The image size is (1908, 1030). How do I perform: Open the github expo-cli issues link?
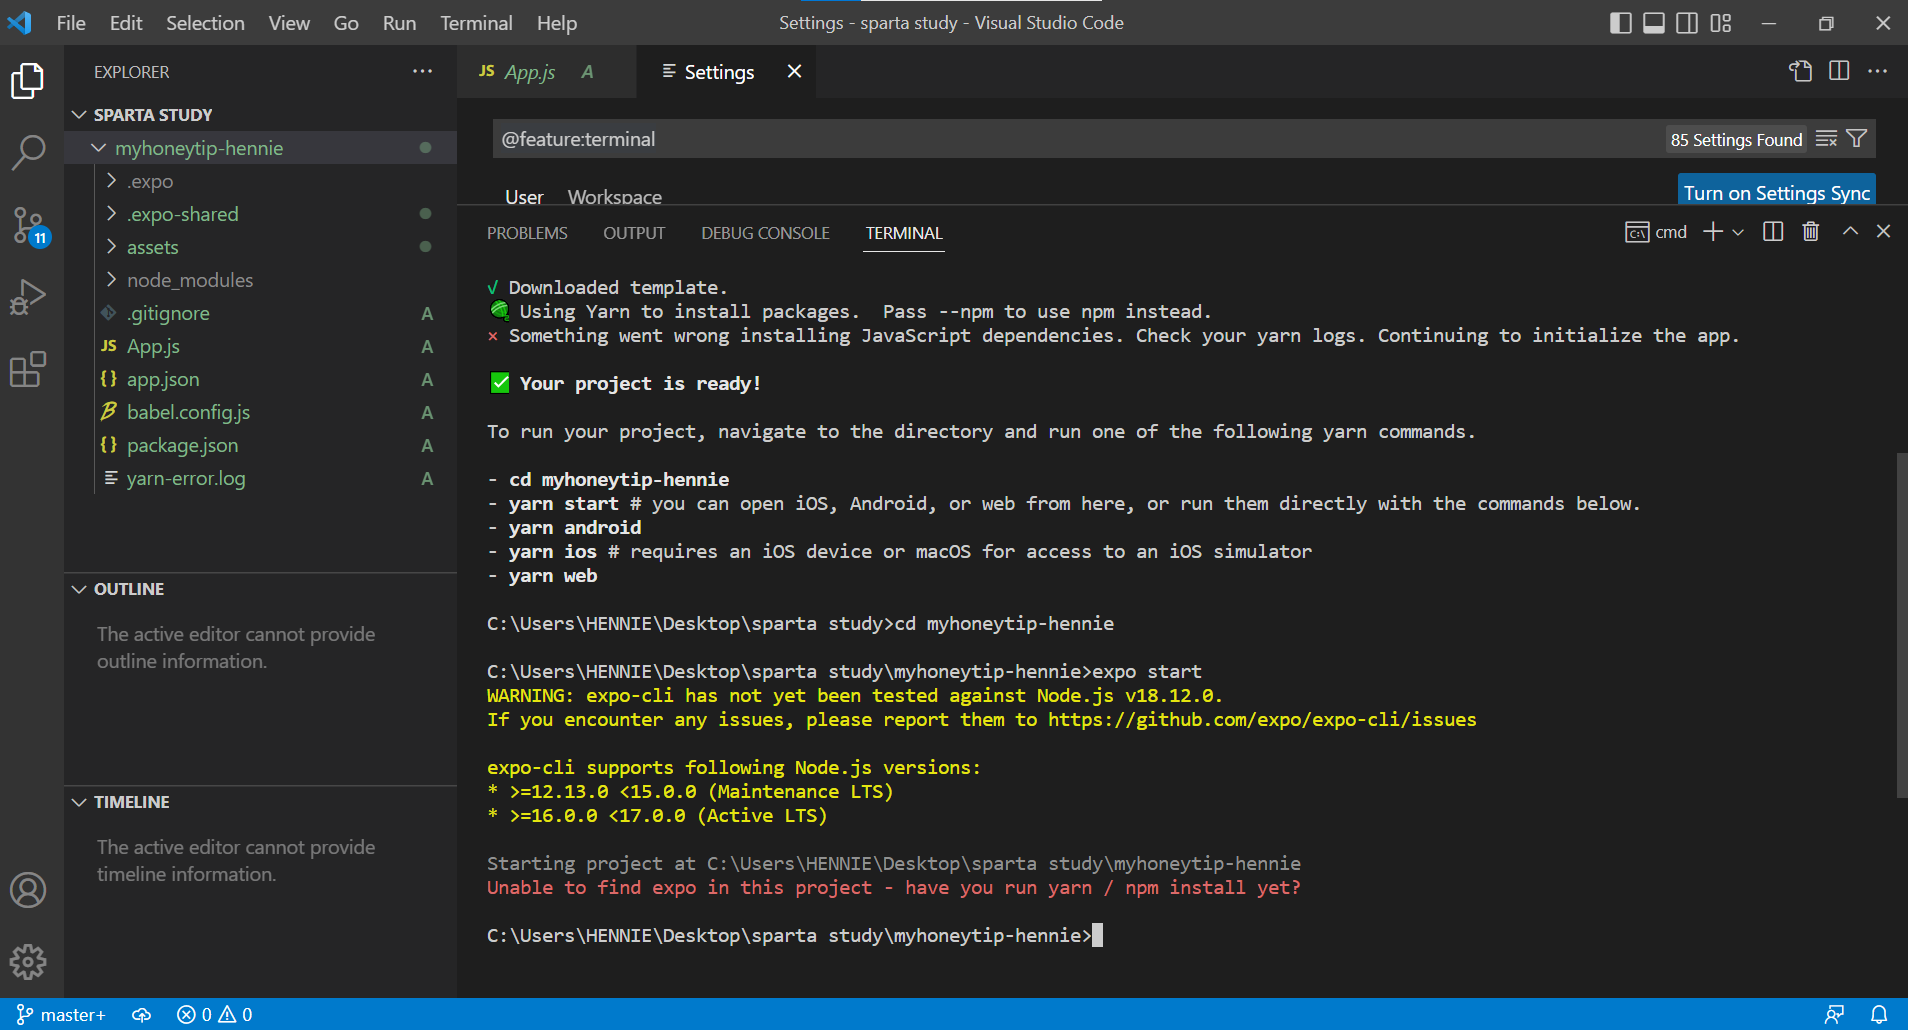(1262, 720)
